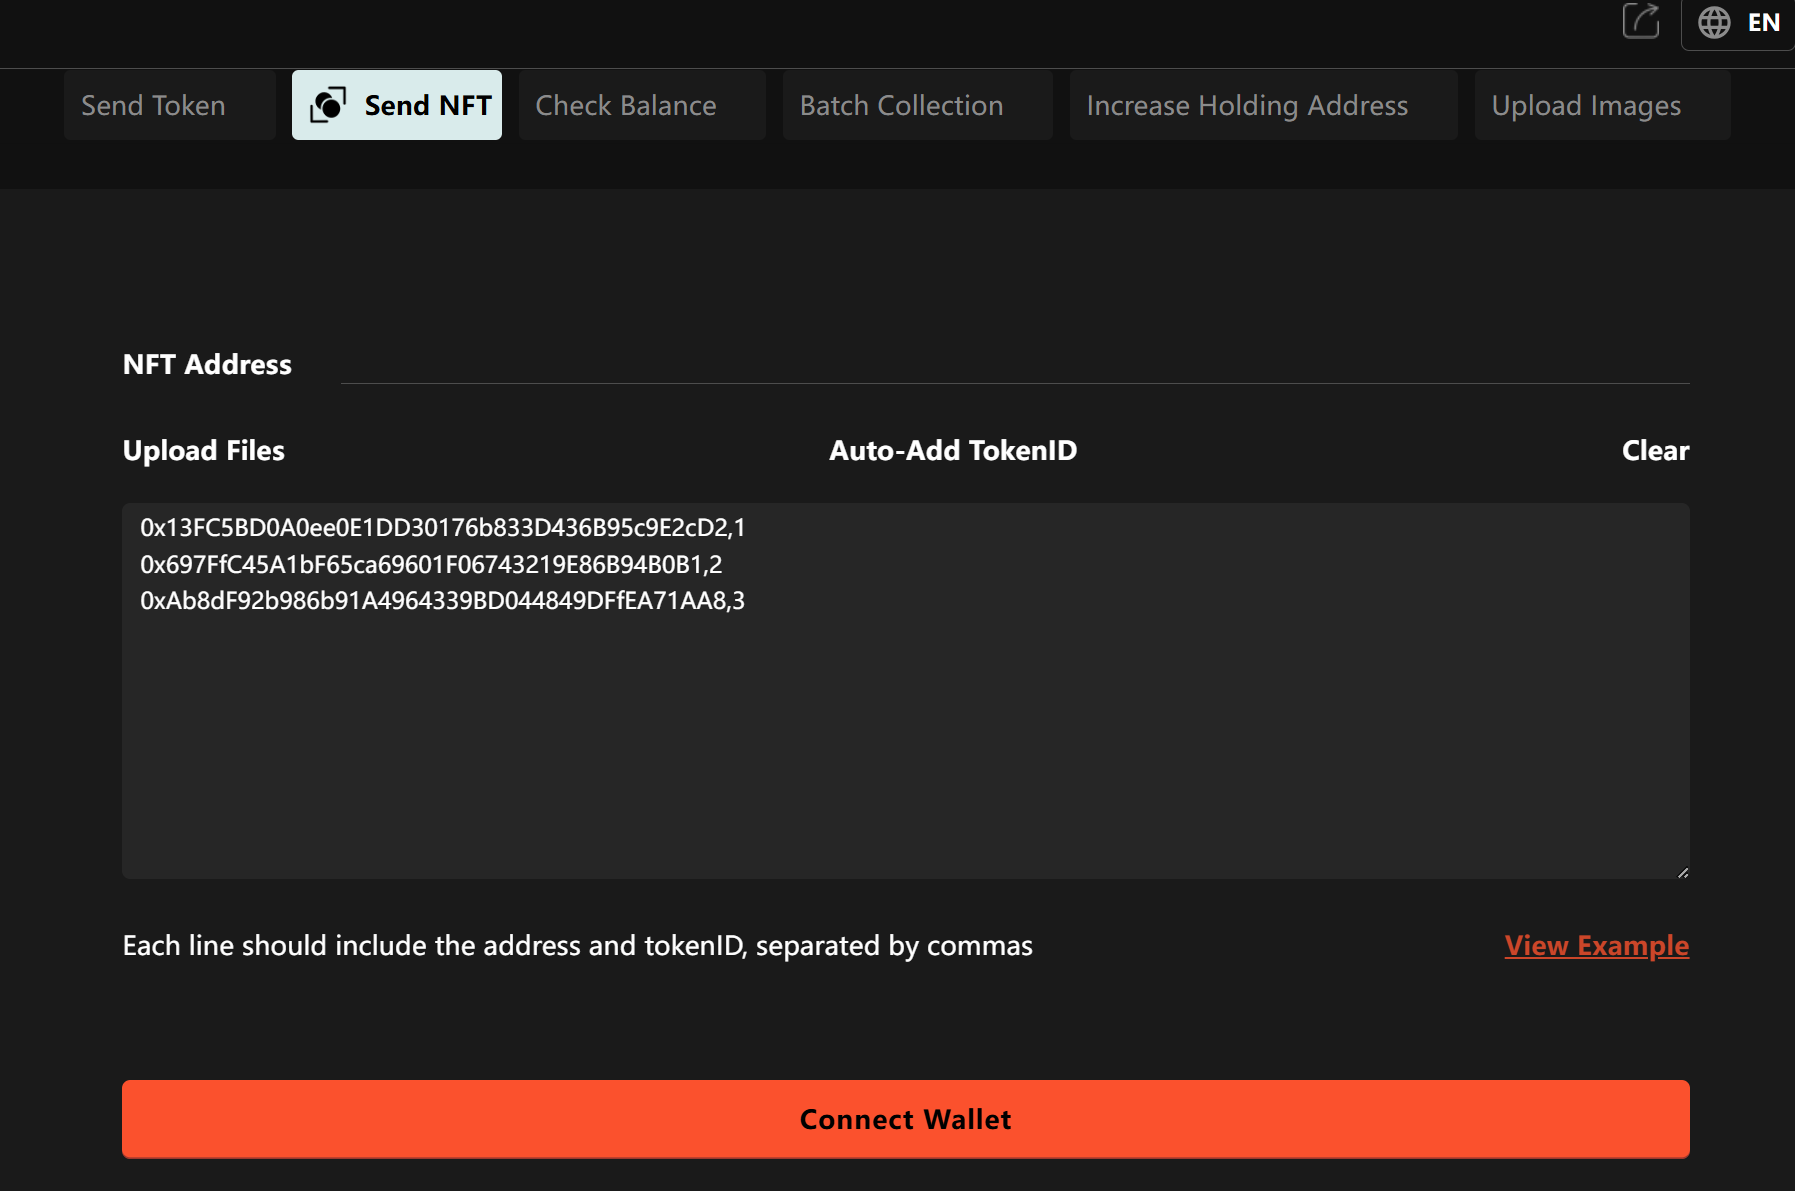The height and width of the screenshot is (1191, 1795).
Task: Select the Increase Holding Address tab
Action: (x=1247, y=104)
